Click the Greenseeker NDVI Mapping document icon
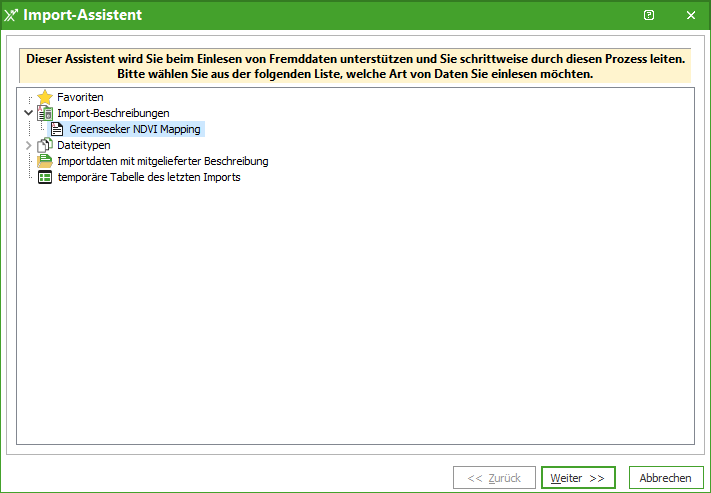The image size is (711, 493). tap(58, 130)
